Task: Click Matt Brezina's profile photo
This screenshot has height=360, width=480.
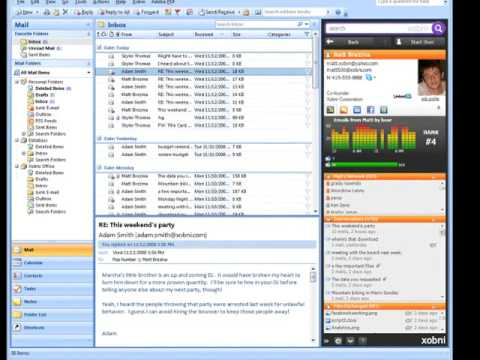Action: coord(431,78)
